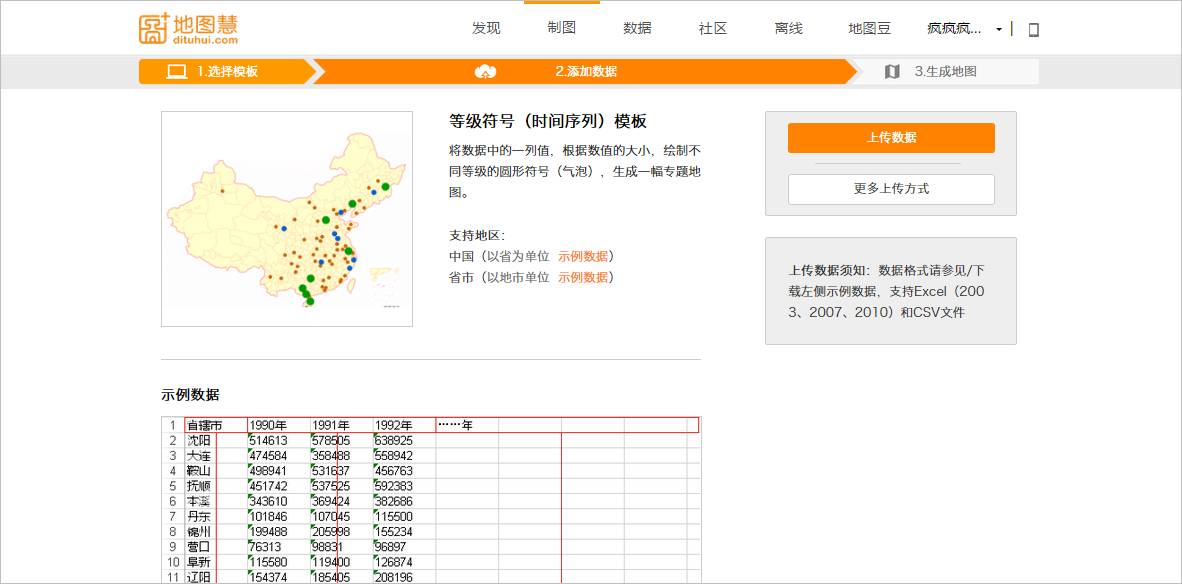
Task: Click the 等级符号（时间序列）模板 title
Action: point(548,121)
